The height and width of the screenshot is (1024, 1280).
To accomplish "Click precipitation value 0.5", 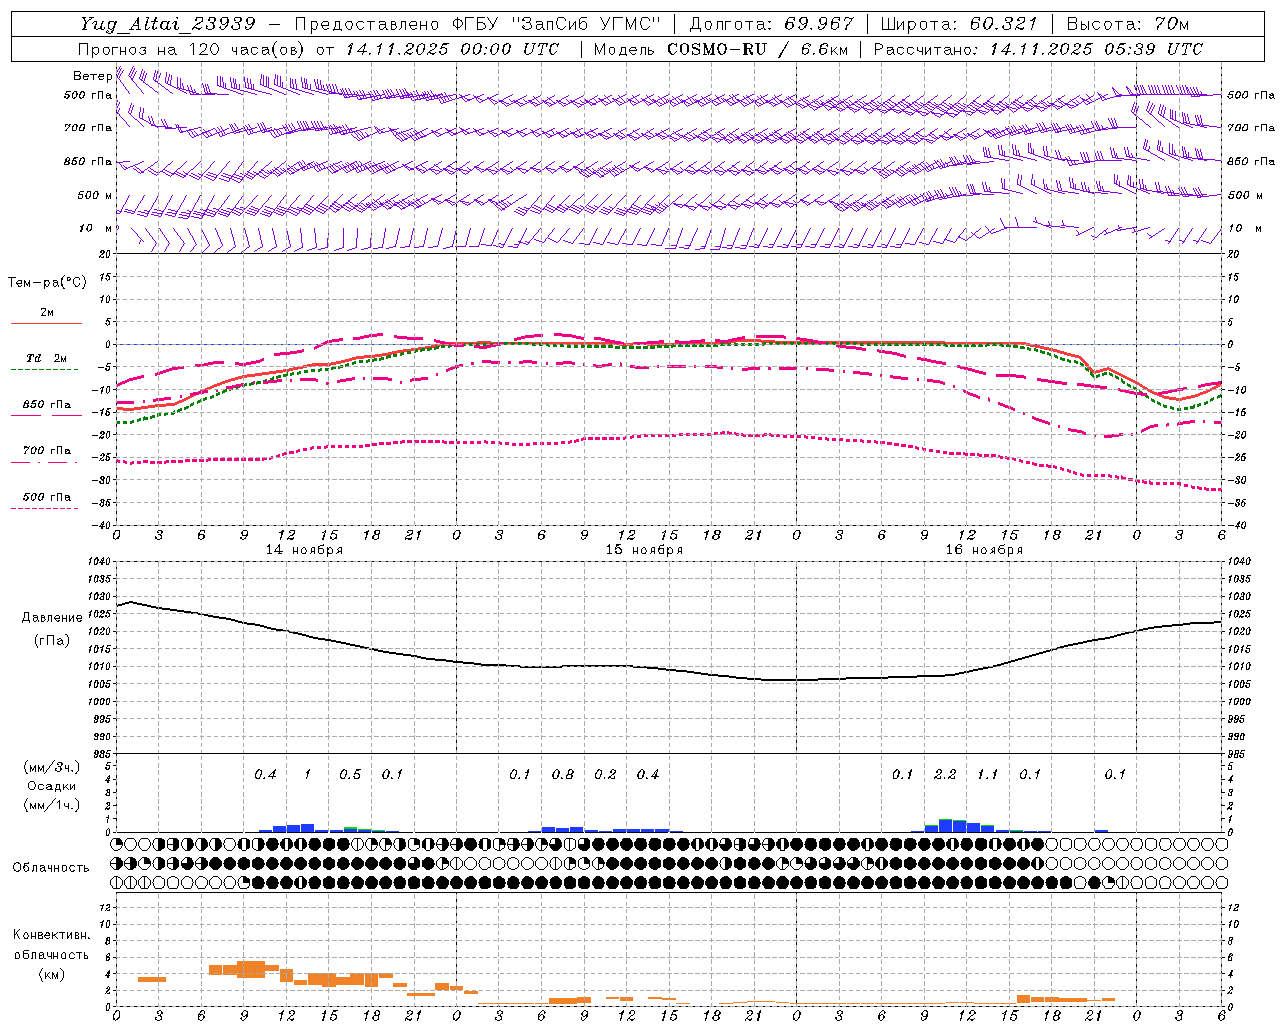I will coord(350,775).
